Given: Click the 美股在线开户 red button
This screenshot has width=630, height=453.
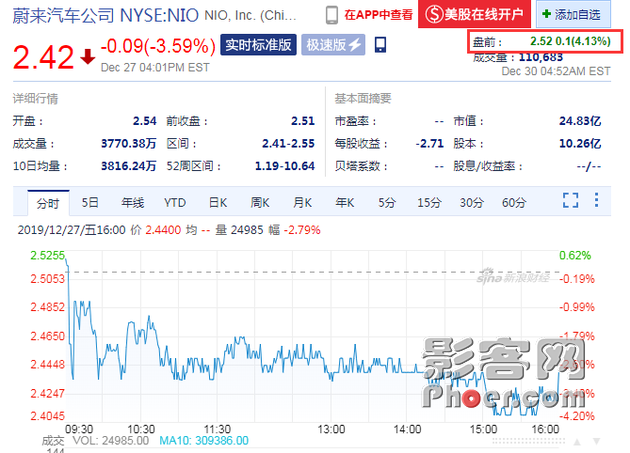Looking at the screenshot, I should [475, 14].
